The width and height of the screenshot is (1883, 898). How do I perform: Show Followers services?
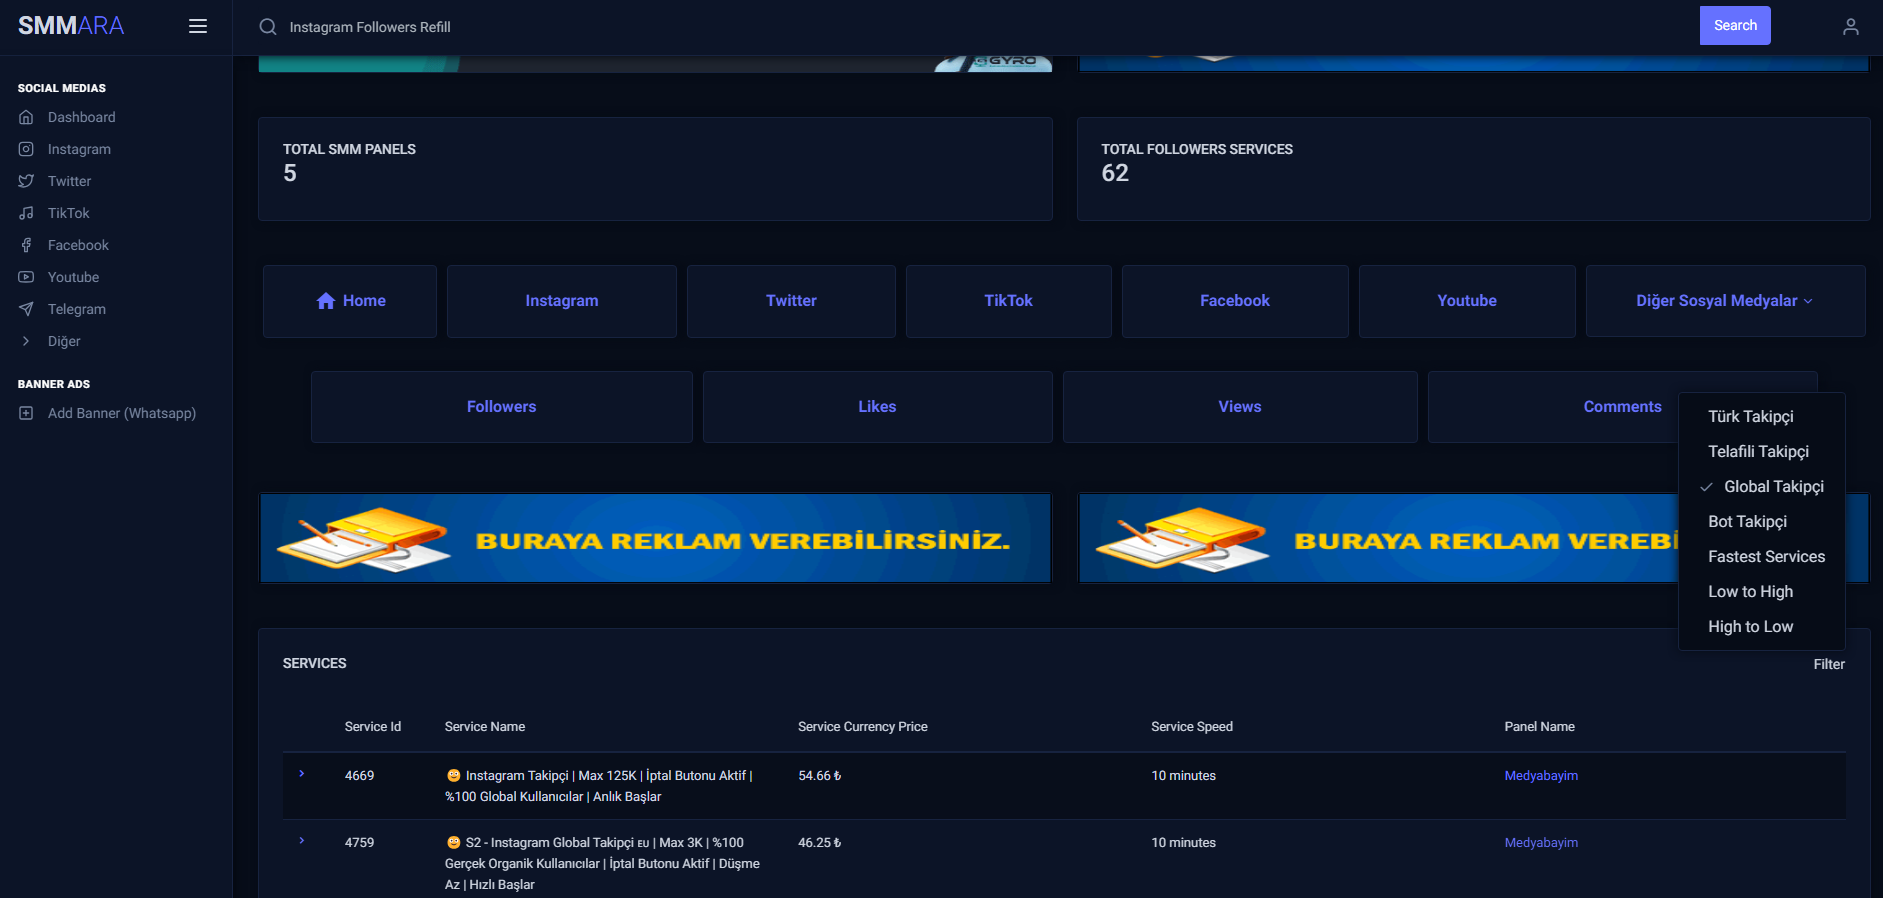point(502,407)
